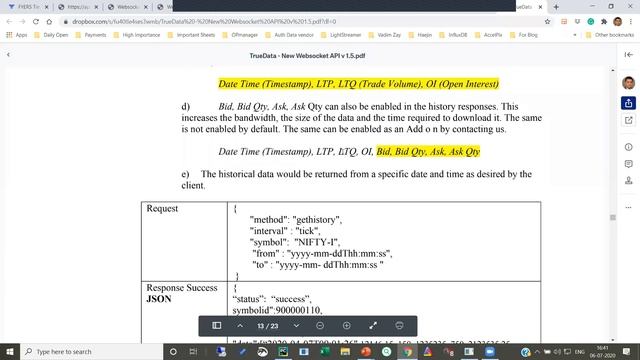Zoom in on the PDF document
The width and height of the screenshot is (640, 360).
347,325
